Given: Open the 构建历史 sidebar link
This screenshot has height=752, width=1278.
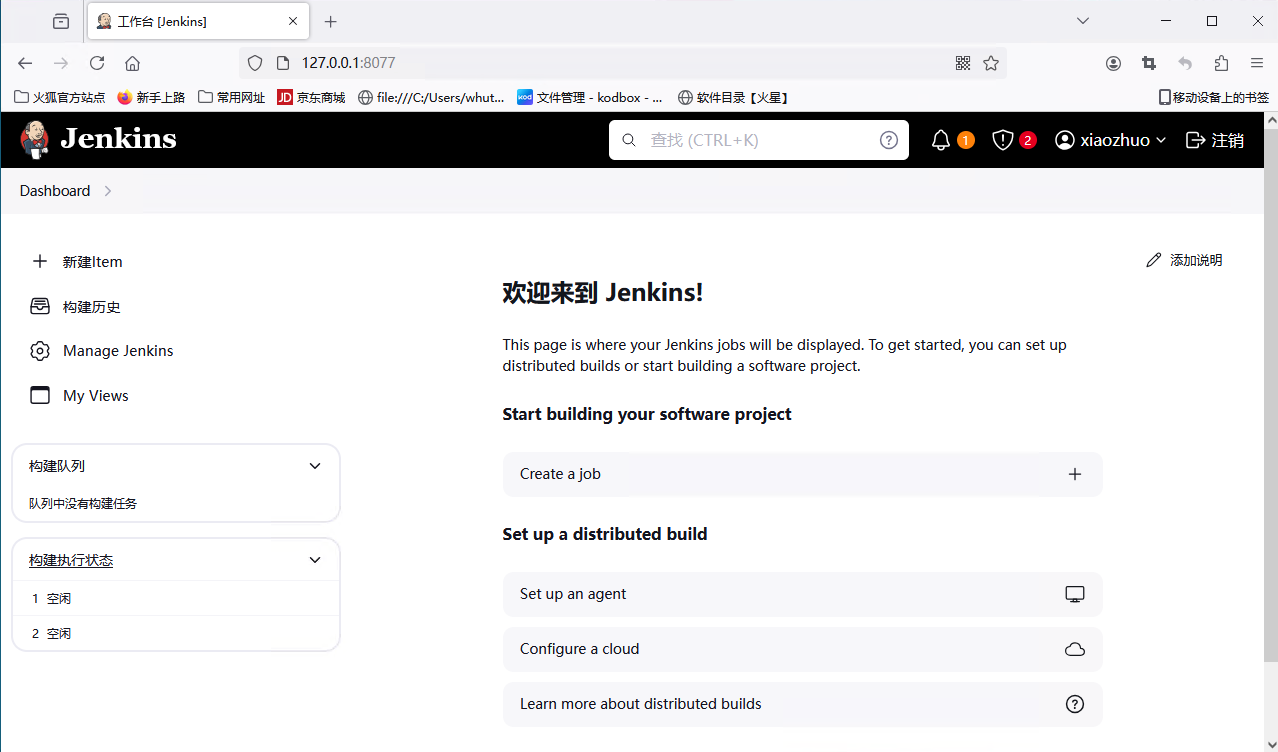Looking at the screenshot, I should pyautogui.click(x=91, y=306).
